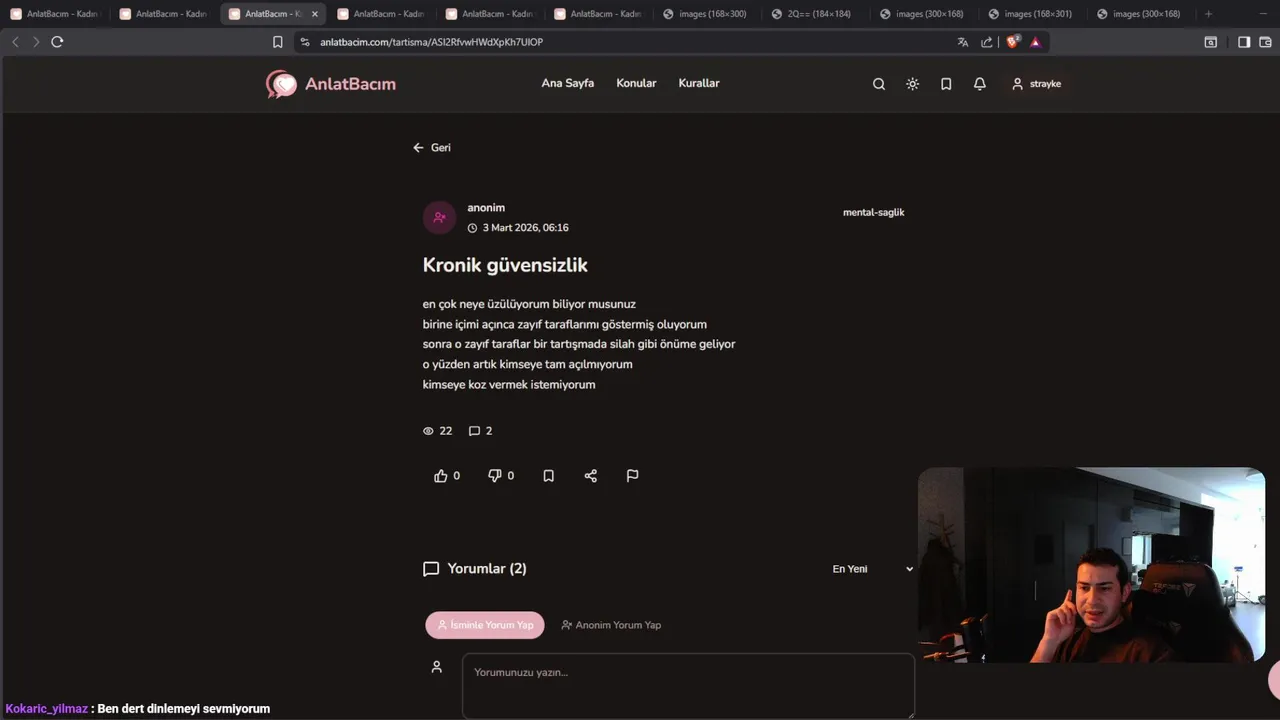
Task: Open the browser wallet icon
Action: [1265, 42]
